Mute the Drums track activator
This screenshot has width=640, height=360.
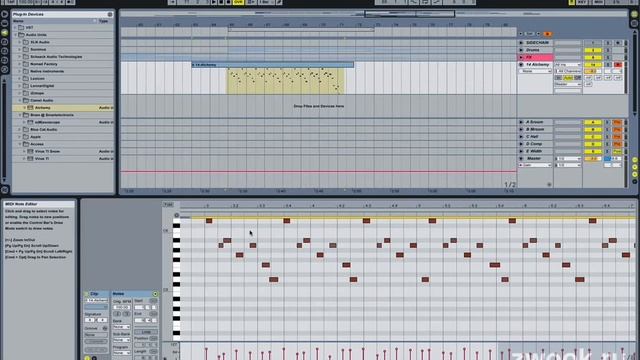(x=592, y=50)
